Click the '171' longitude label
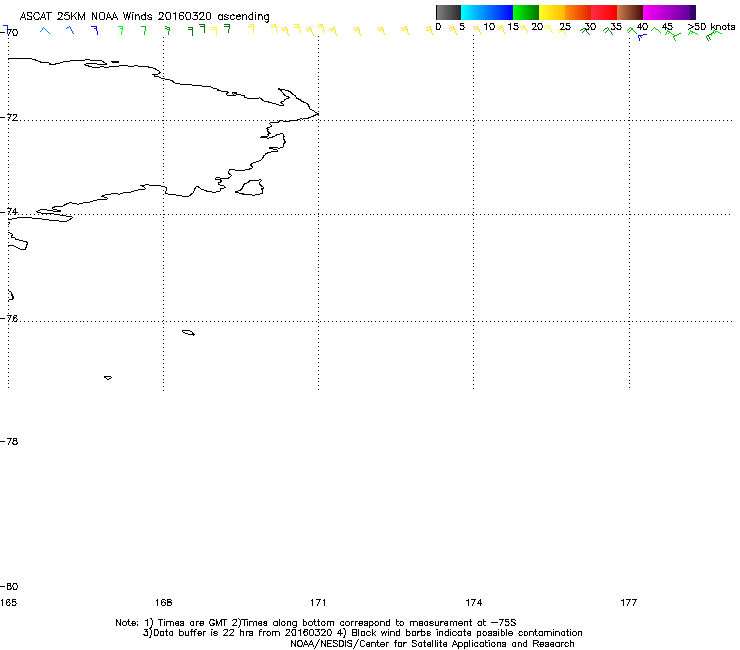 click(318, 603)
